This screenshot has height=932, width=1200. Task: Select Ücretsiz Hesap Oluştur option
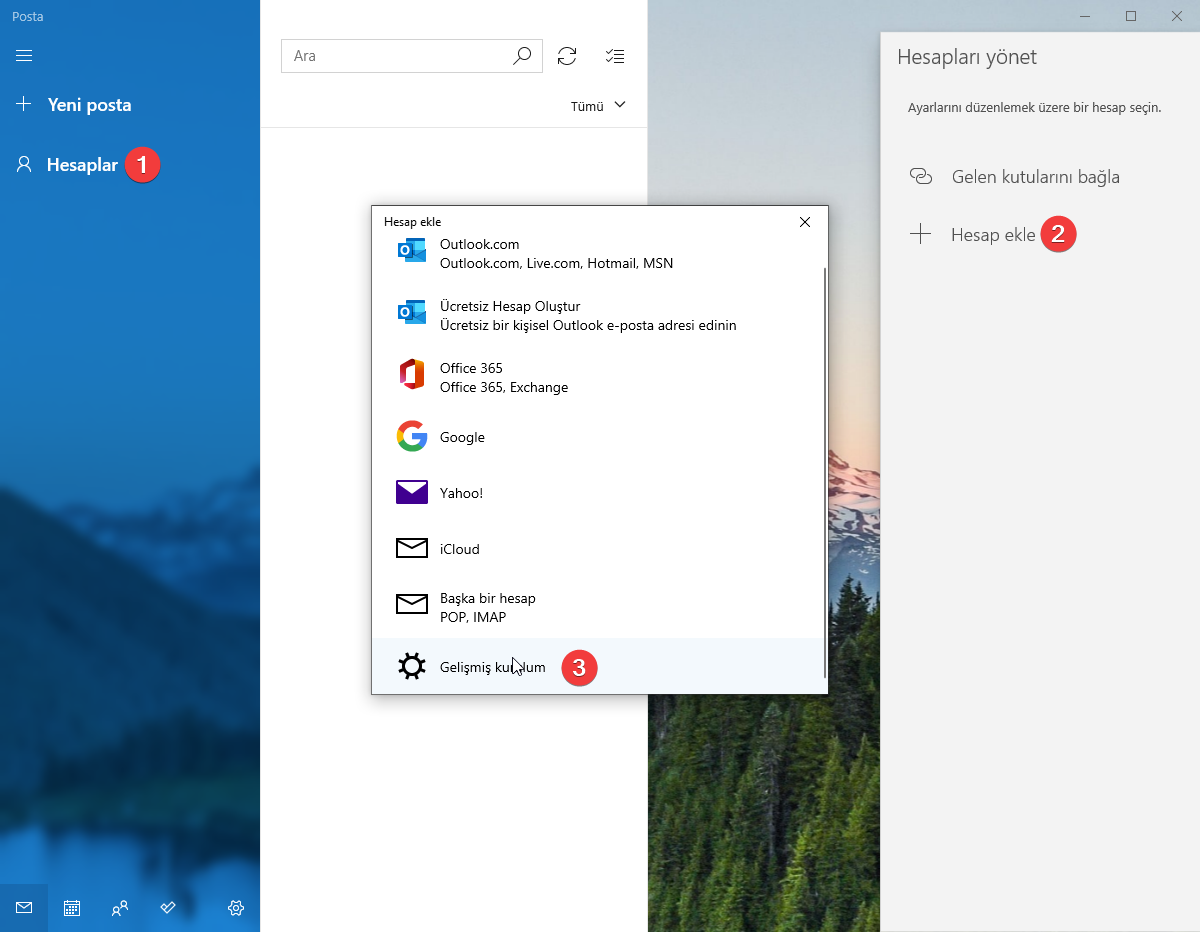tap(598, 315)
